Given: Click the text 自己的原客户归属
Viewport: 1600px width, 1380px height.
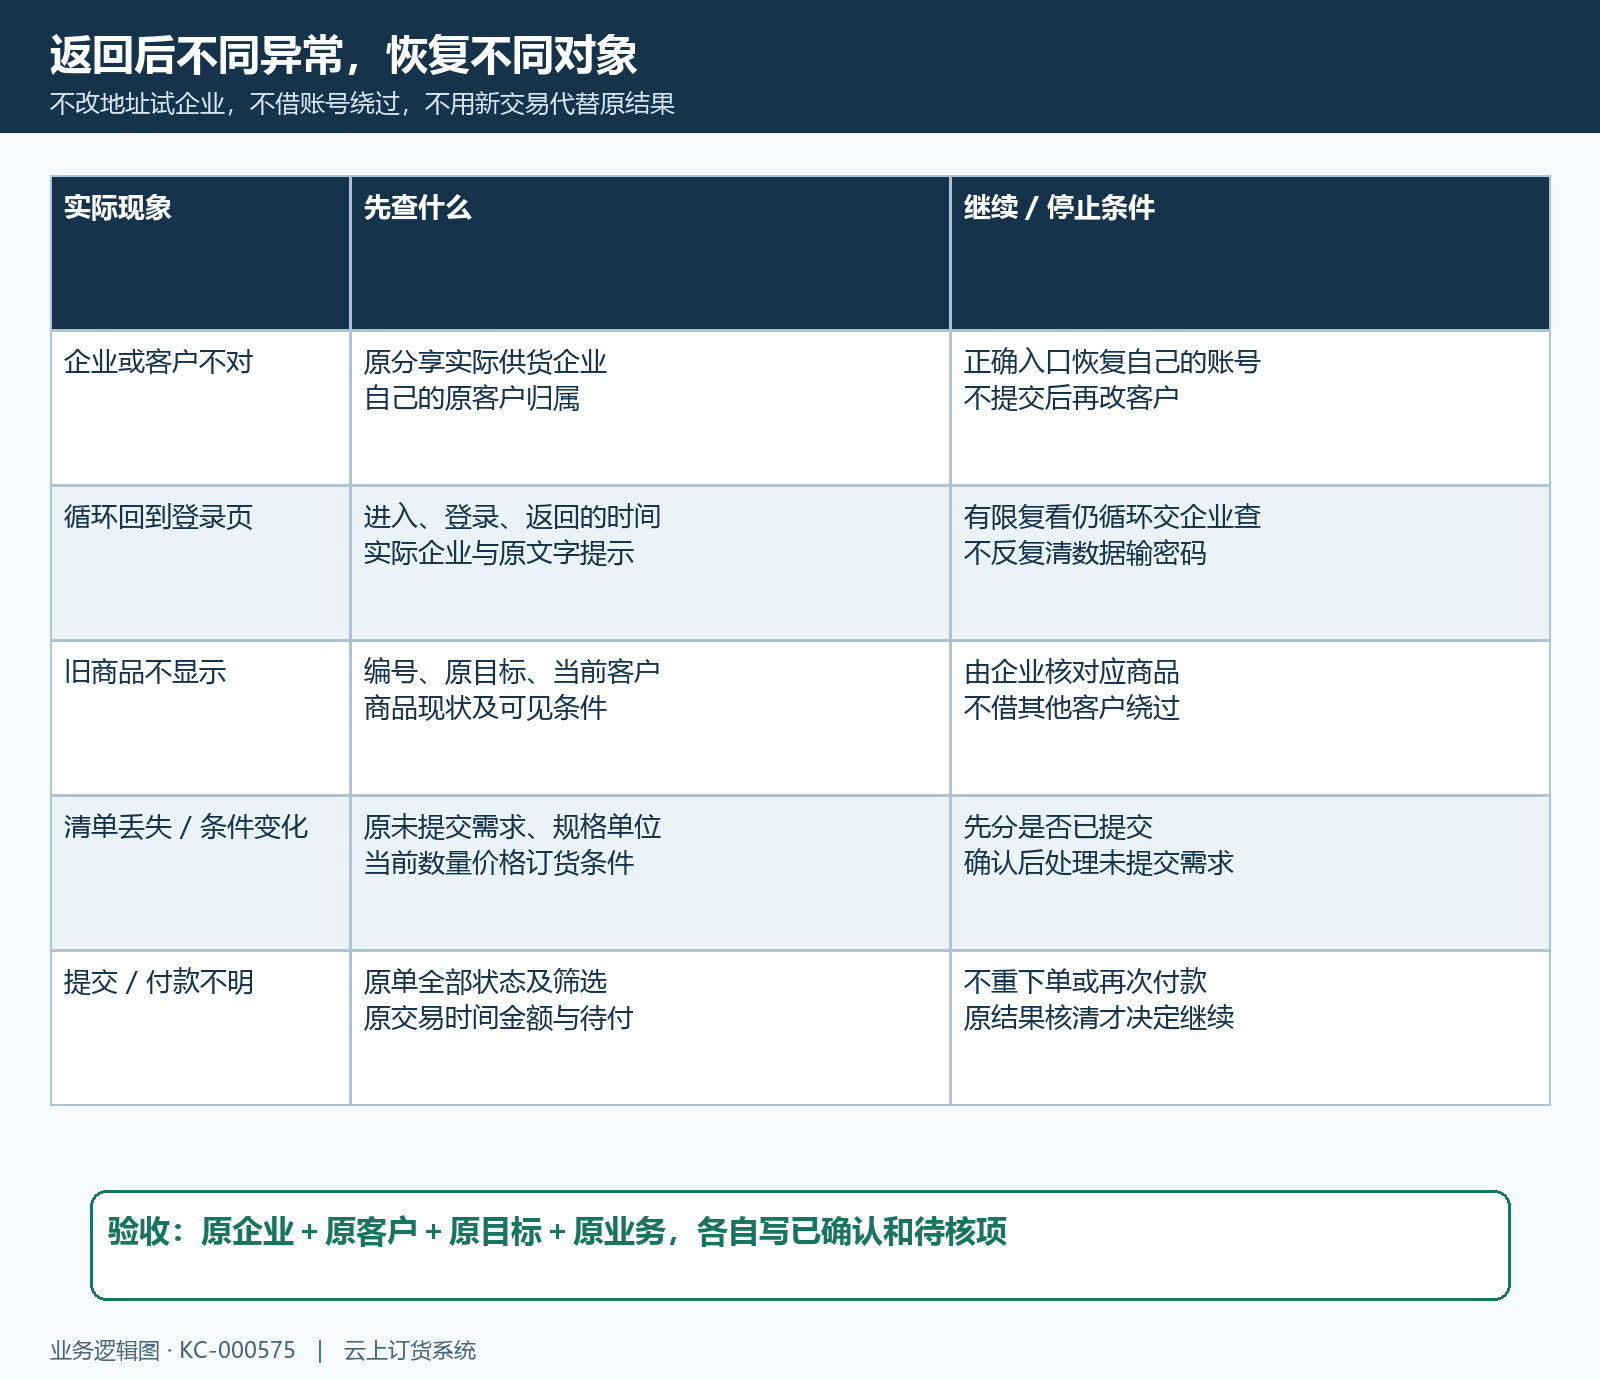Looking at the screenshot, I should pyautogui.click(x=471, y=398).
